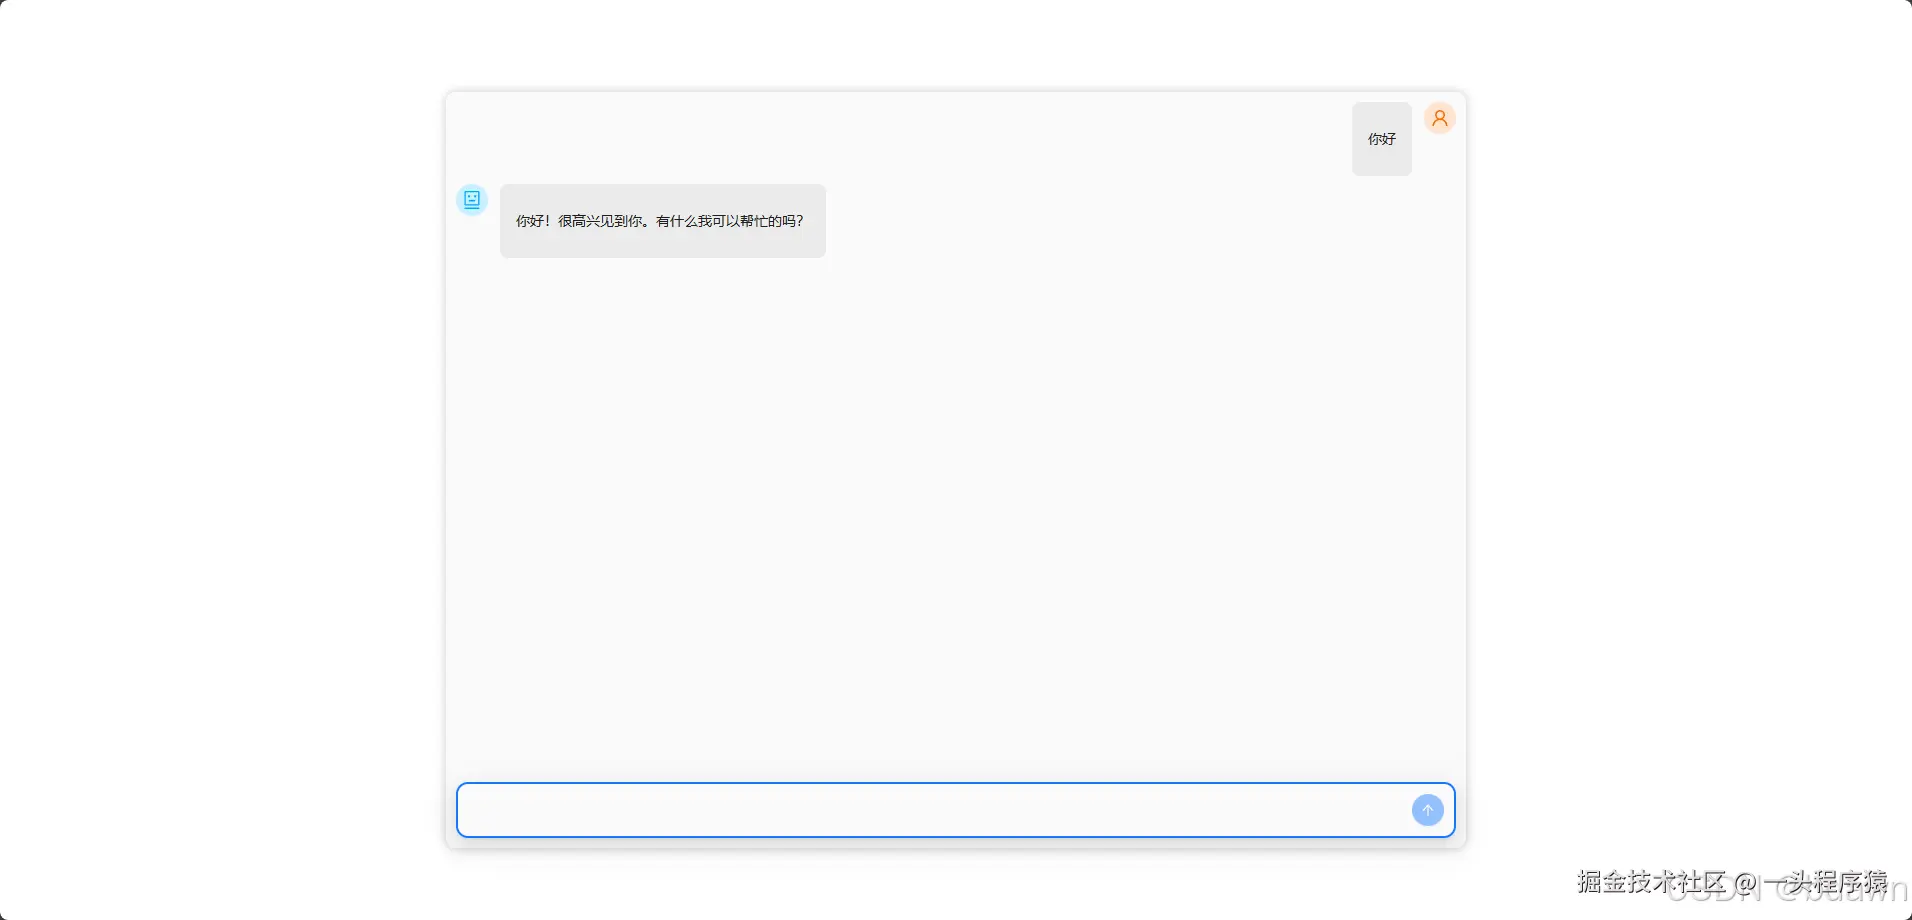Click the orange user avatar icon
This screenshot has height=920, width=1912.
(1439, 118)
